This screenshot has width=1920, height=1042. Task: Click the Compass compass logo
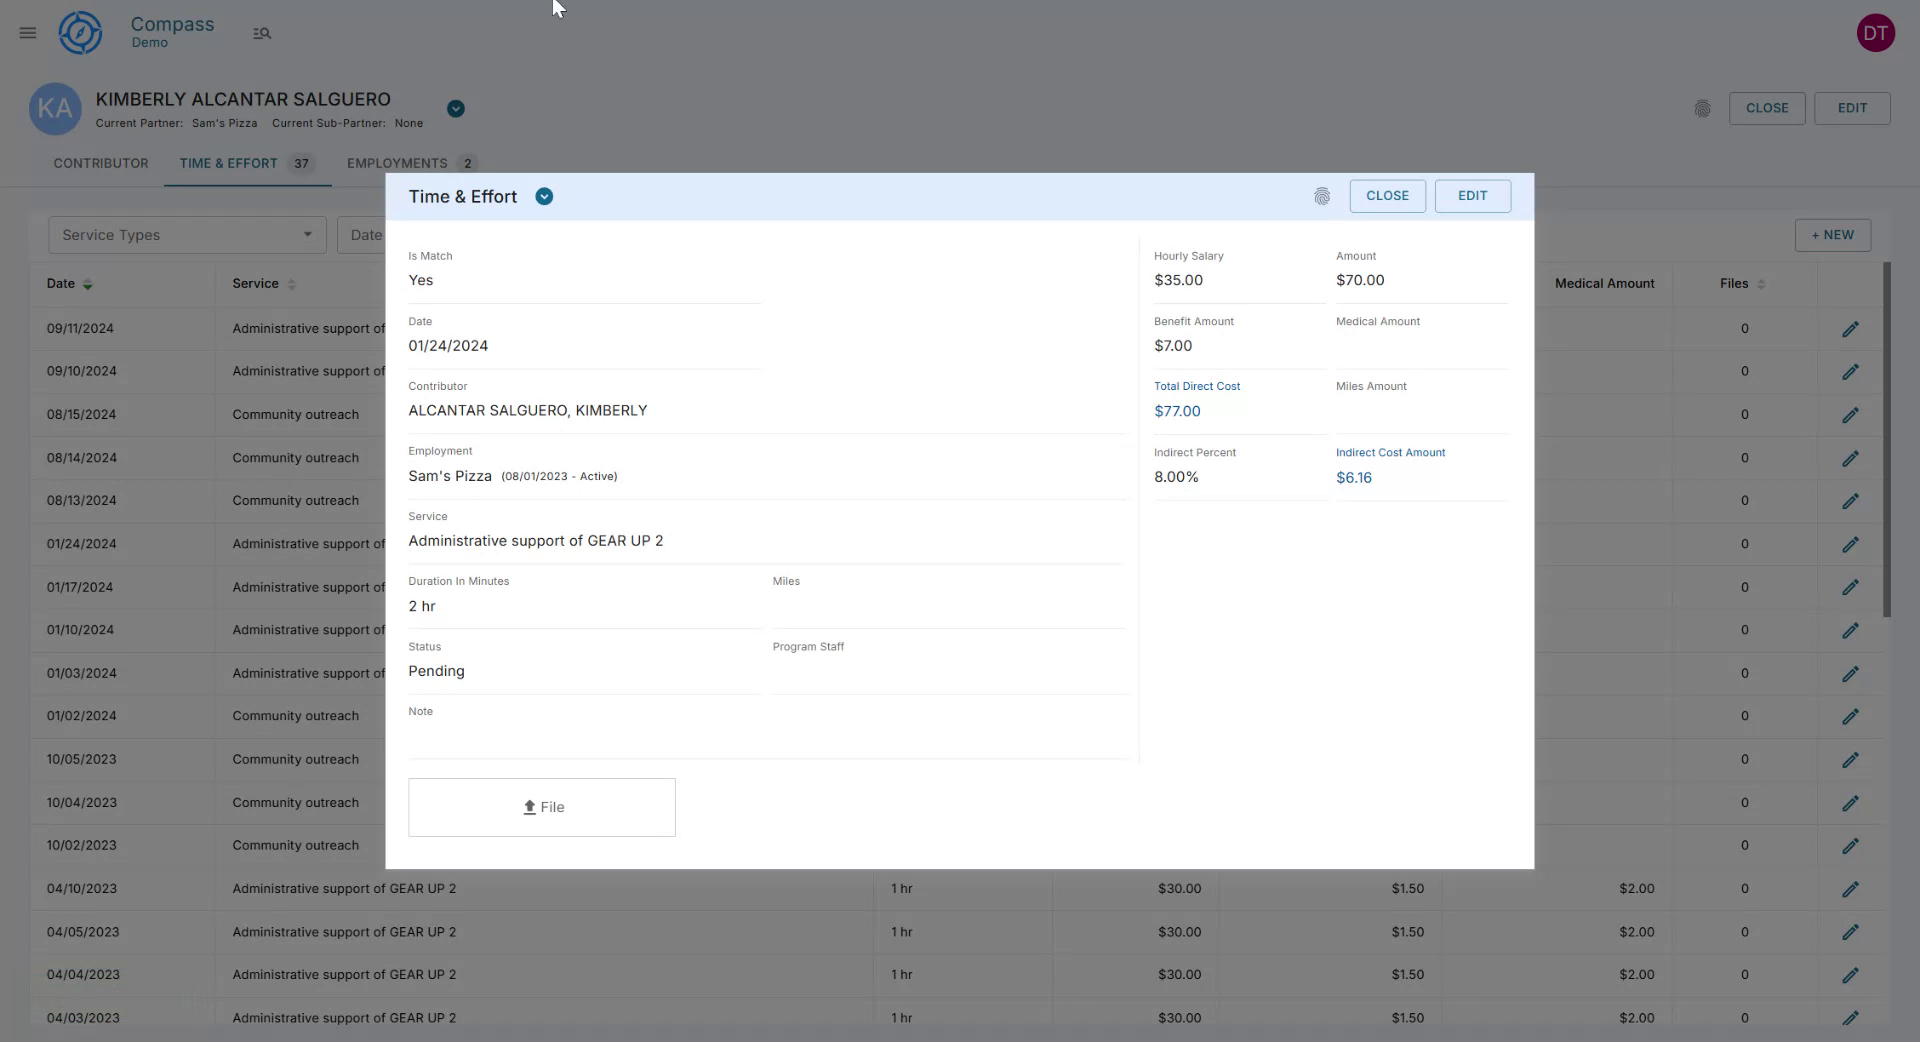(80, 32)
